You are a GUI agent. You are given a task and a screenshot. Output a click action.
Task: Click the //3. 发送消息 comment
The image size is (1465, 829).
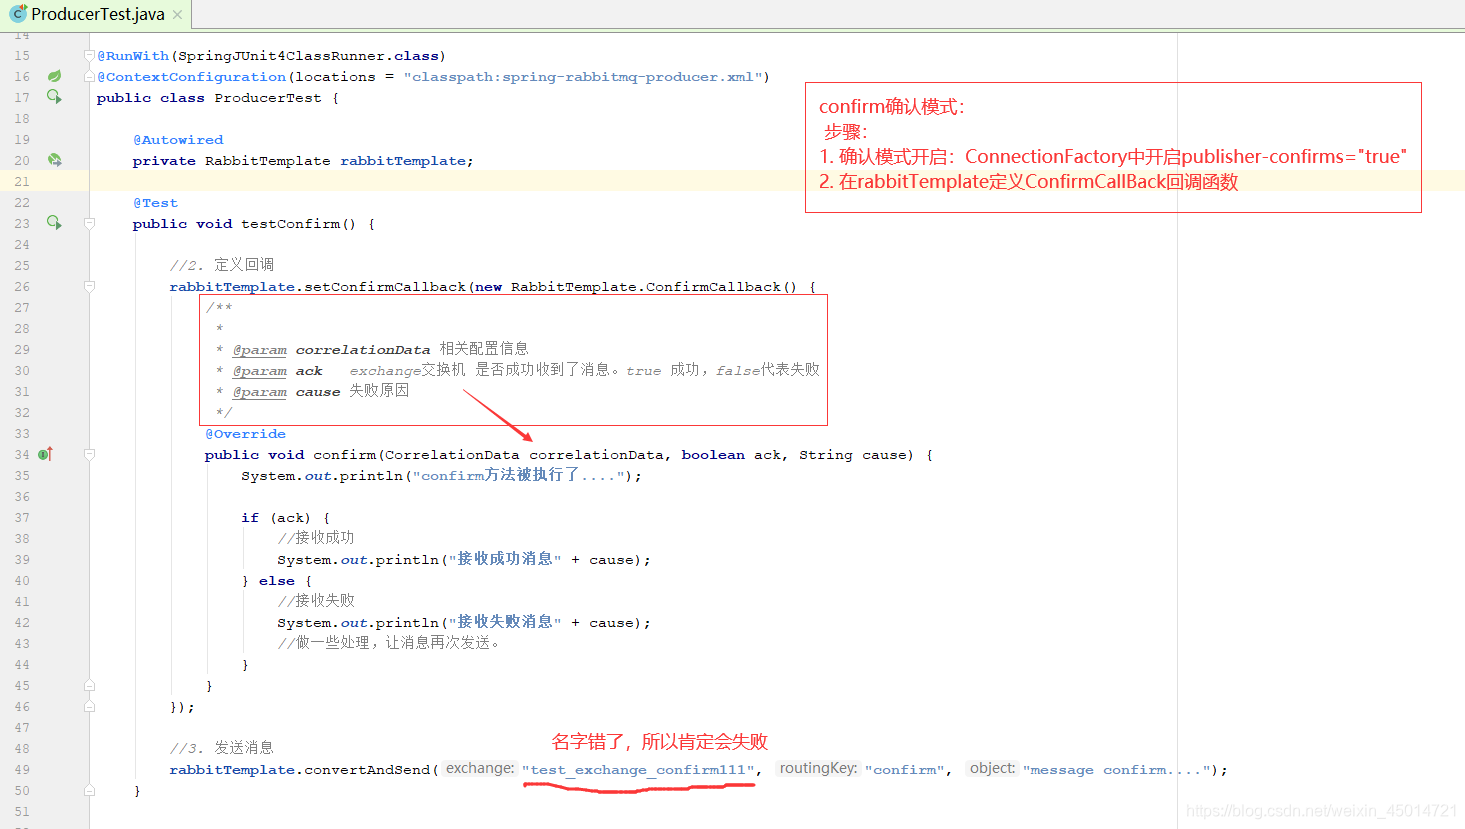click(221, 748)
